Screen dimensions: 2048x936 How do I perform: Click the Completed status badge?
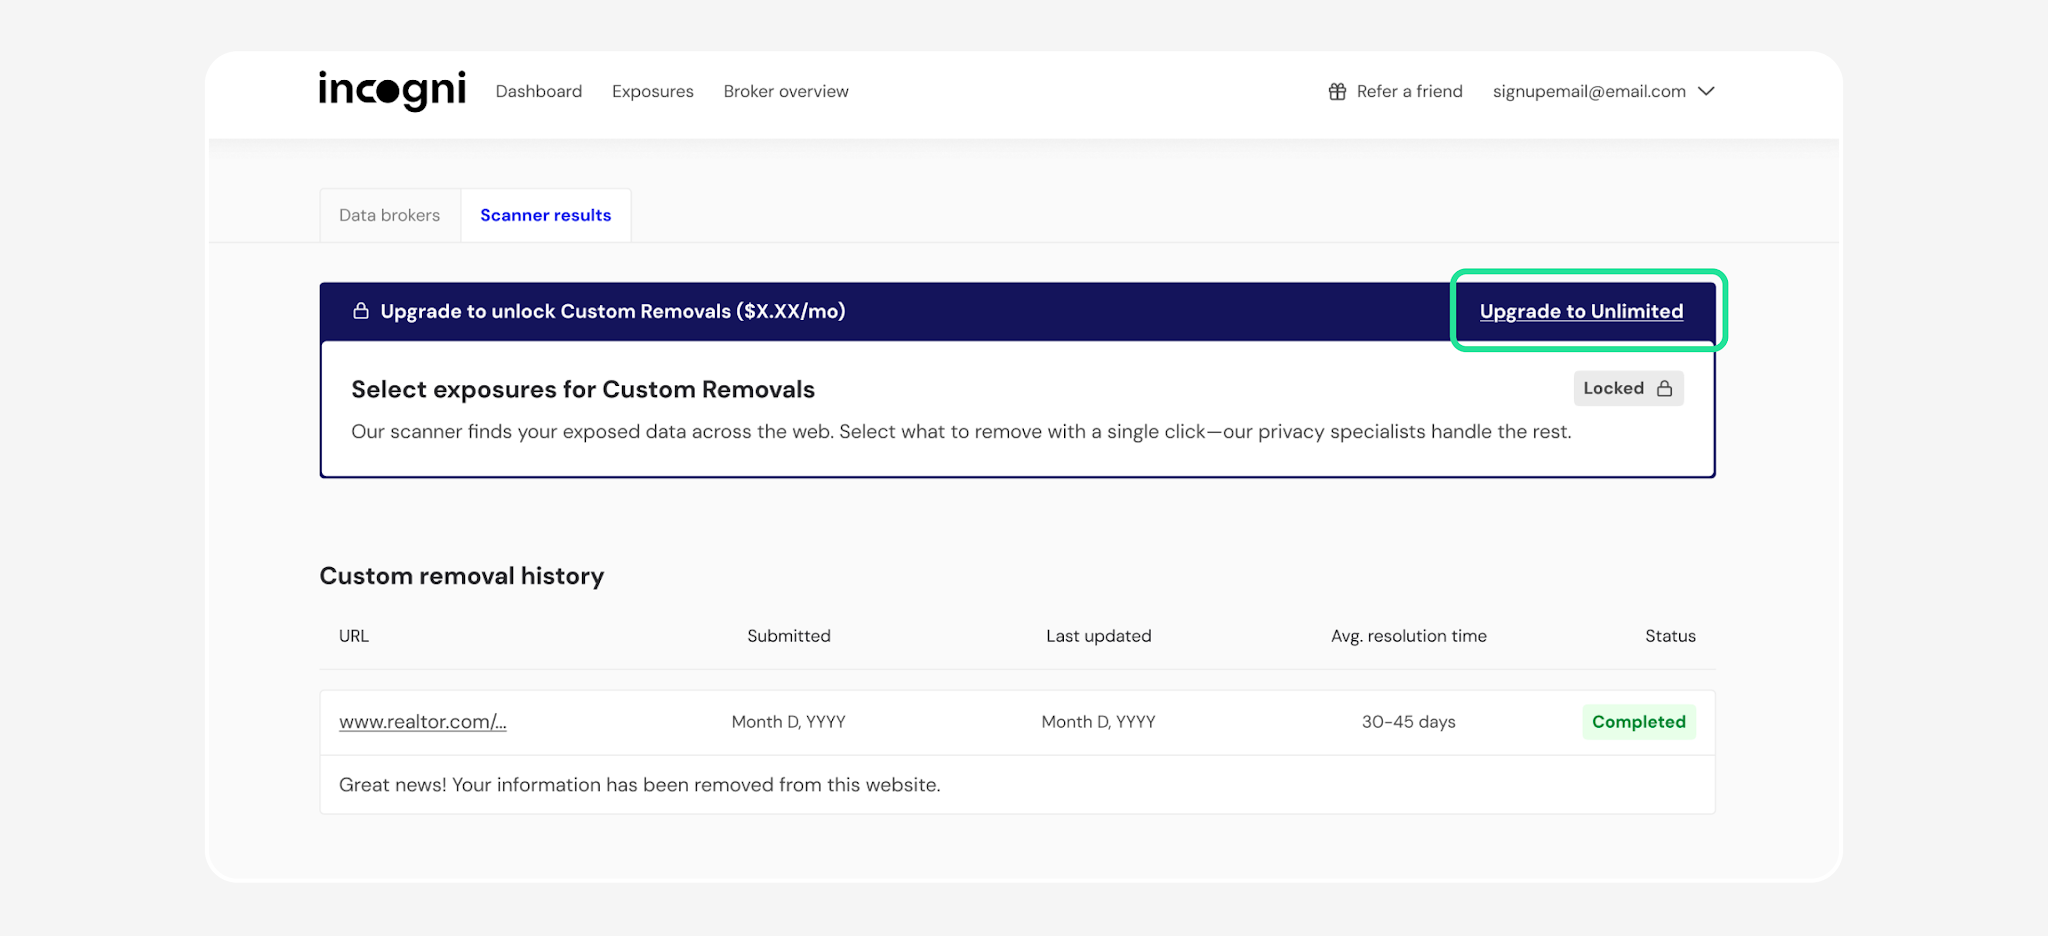pyautogui.click(x=1638, y=722)
